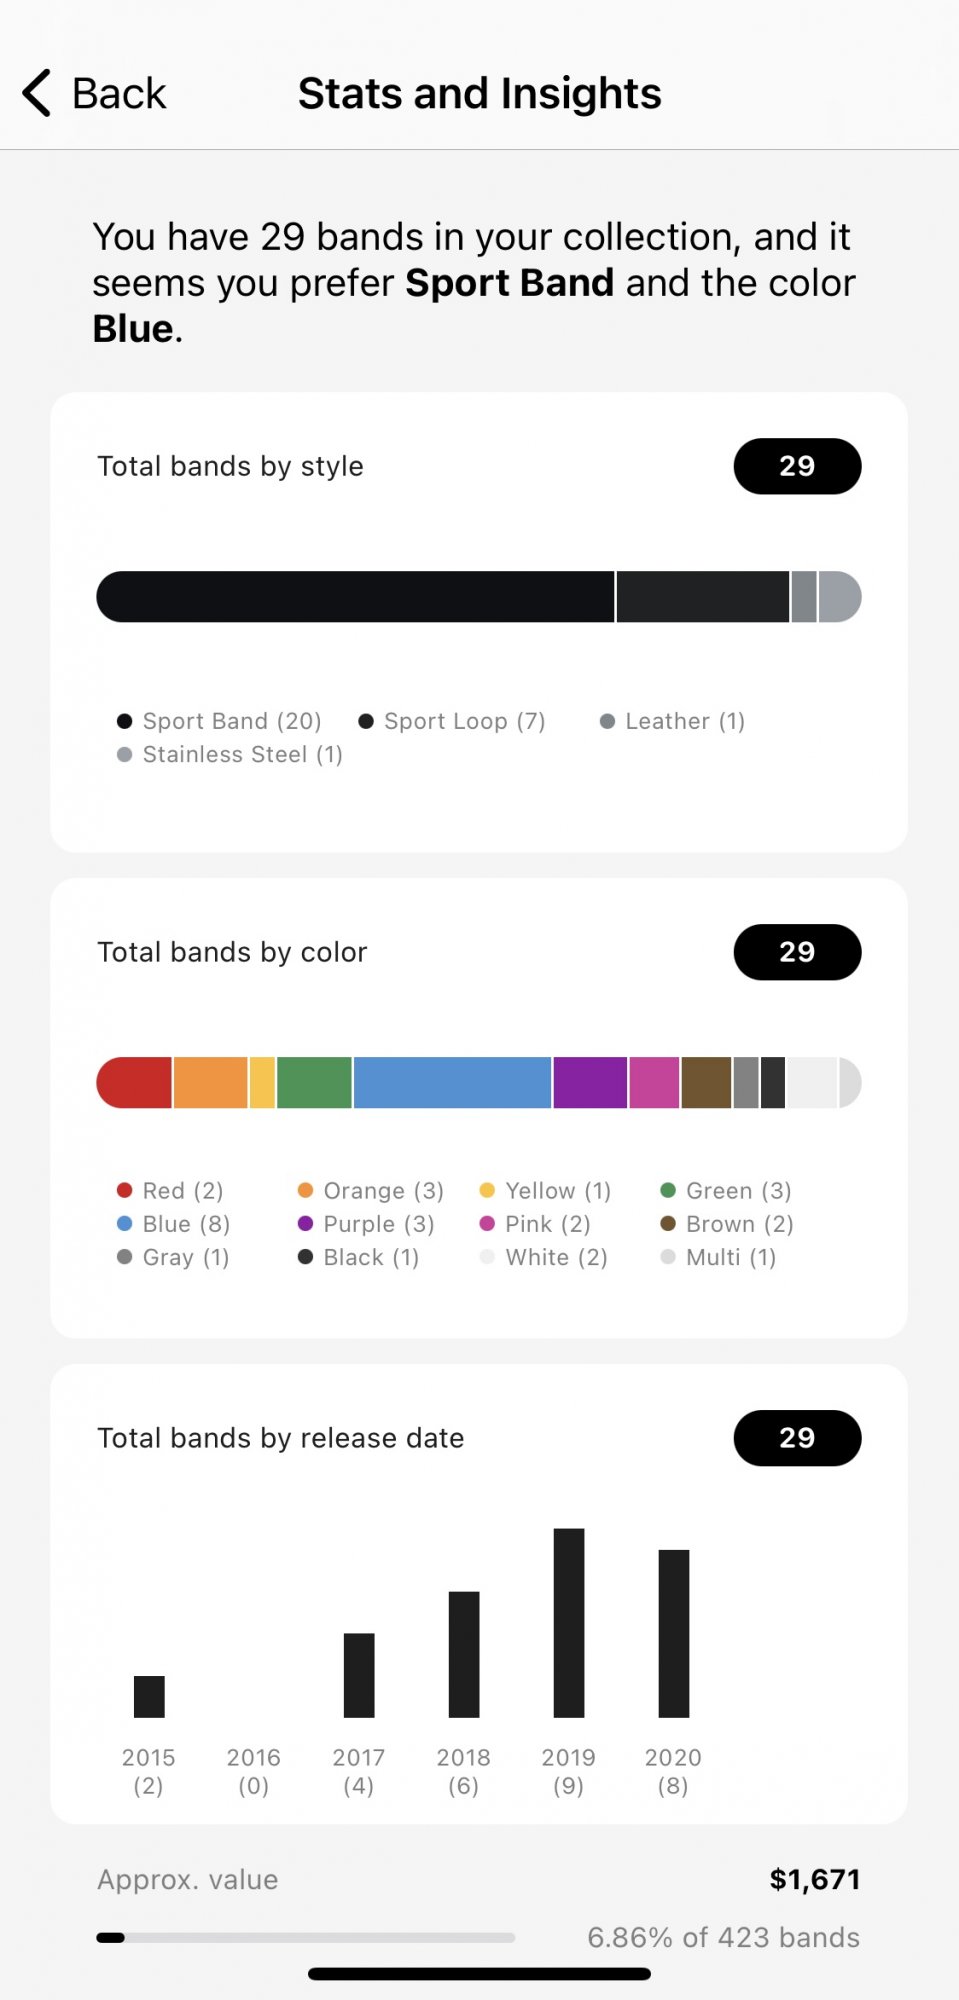Tap the 29 badge beside release date
The image size is (959, 2000).
coord(797,1438)
